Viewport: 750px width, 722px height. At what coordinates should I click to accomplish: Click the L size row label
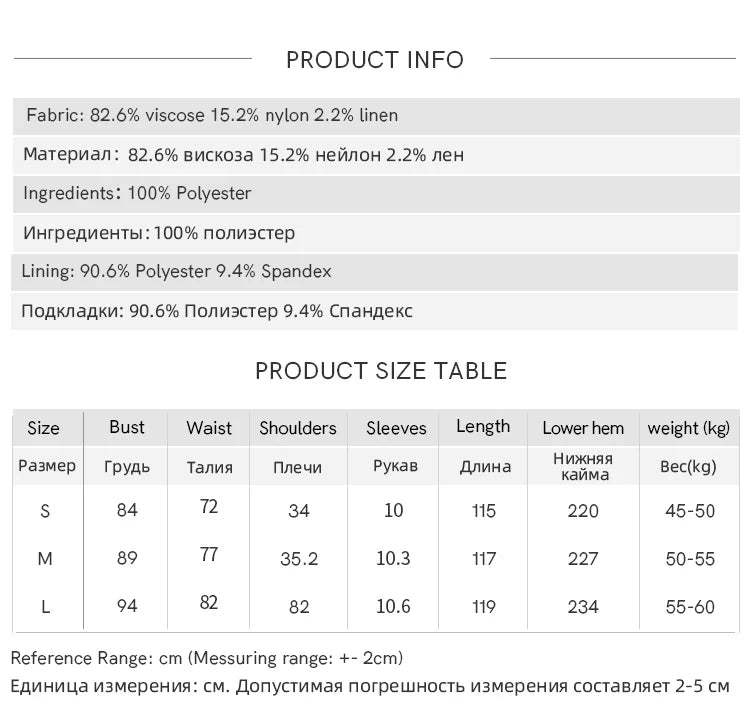pyautogui.click(x=45, y=606)
